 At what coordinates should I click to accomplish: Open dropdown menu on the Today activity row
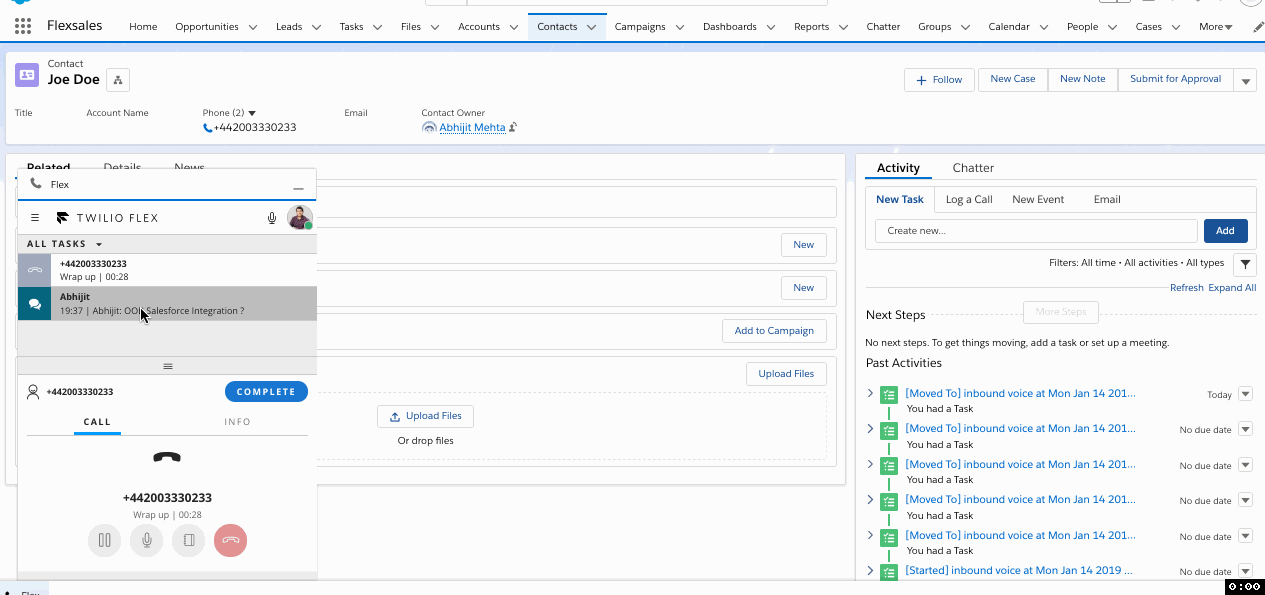(1246, 394)
